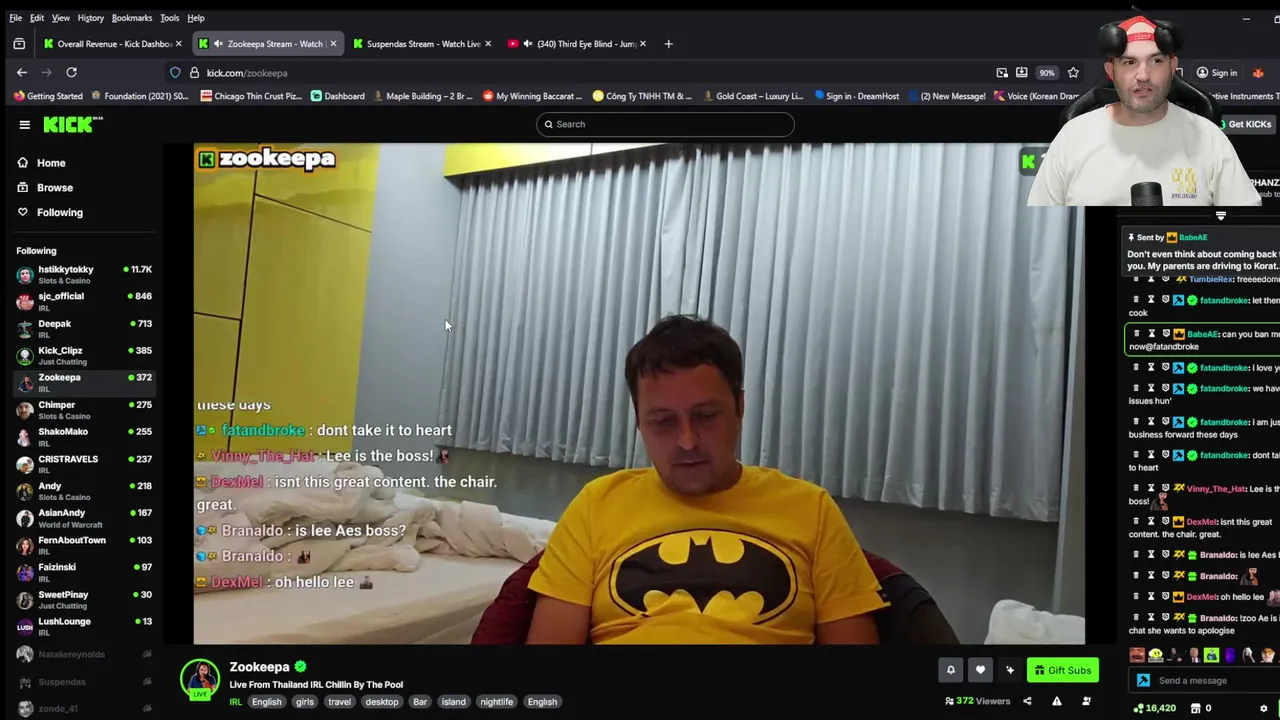
Task: Open the chat settings gear
Action: pyautogui.click(x=1263, y=708)
